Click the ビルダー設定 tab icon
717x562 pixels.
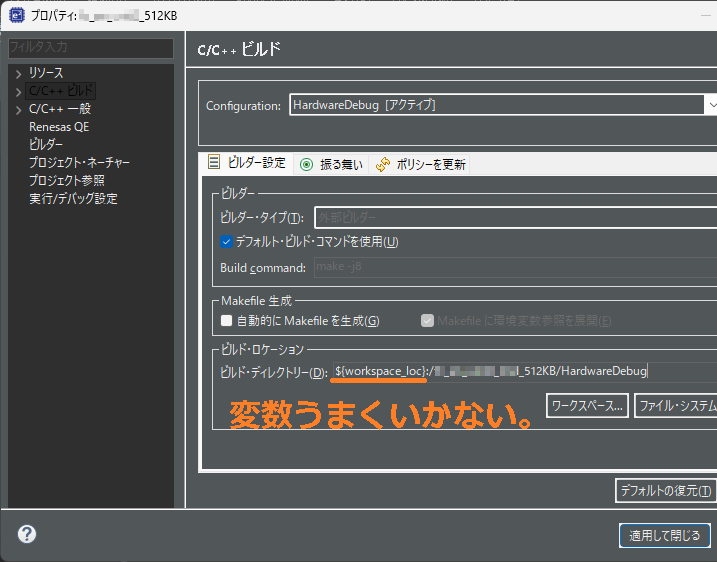(x=213, y=162)
